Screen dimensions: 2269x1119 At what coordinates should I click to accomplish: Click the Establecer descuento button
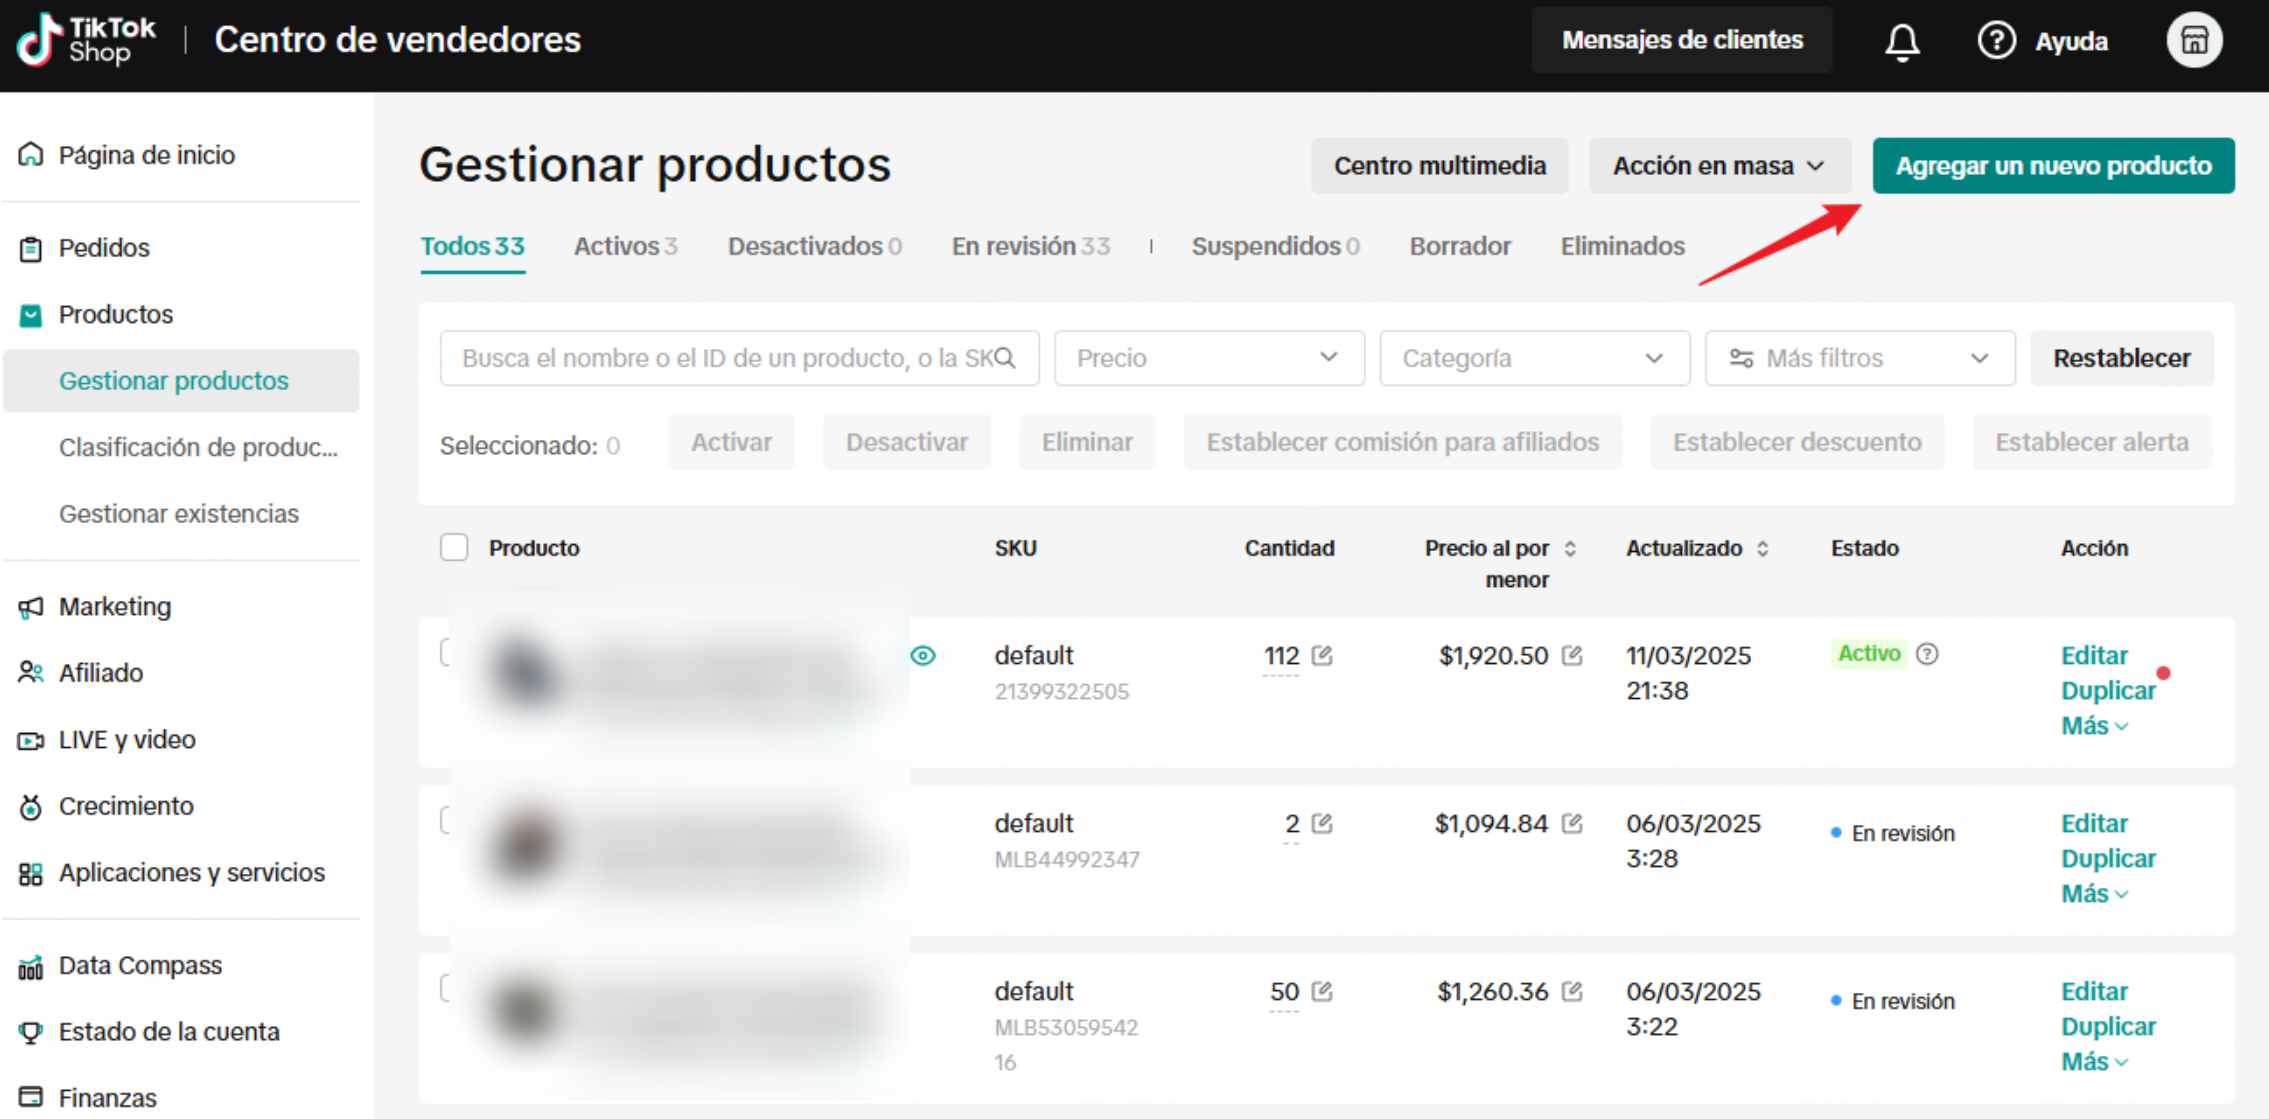click(x=1797, y=442)
